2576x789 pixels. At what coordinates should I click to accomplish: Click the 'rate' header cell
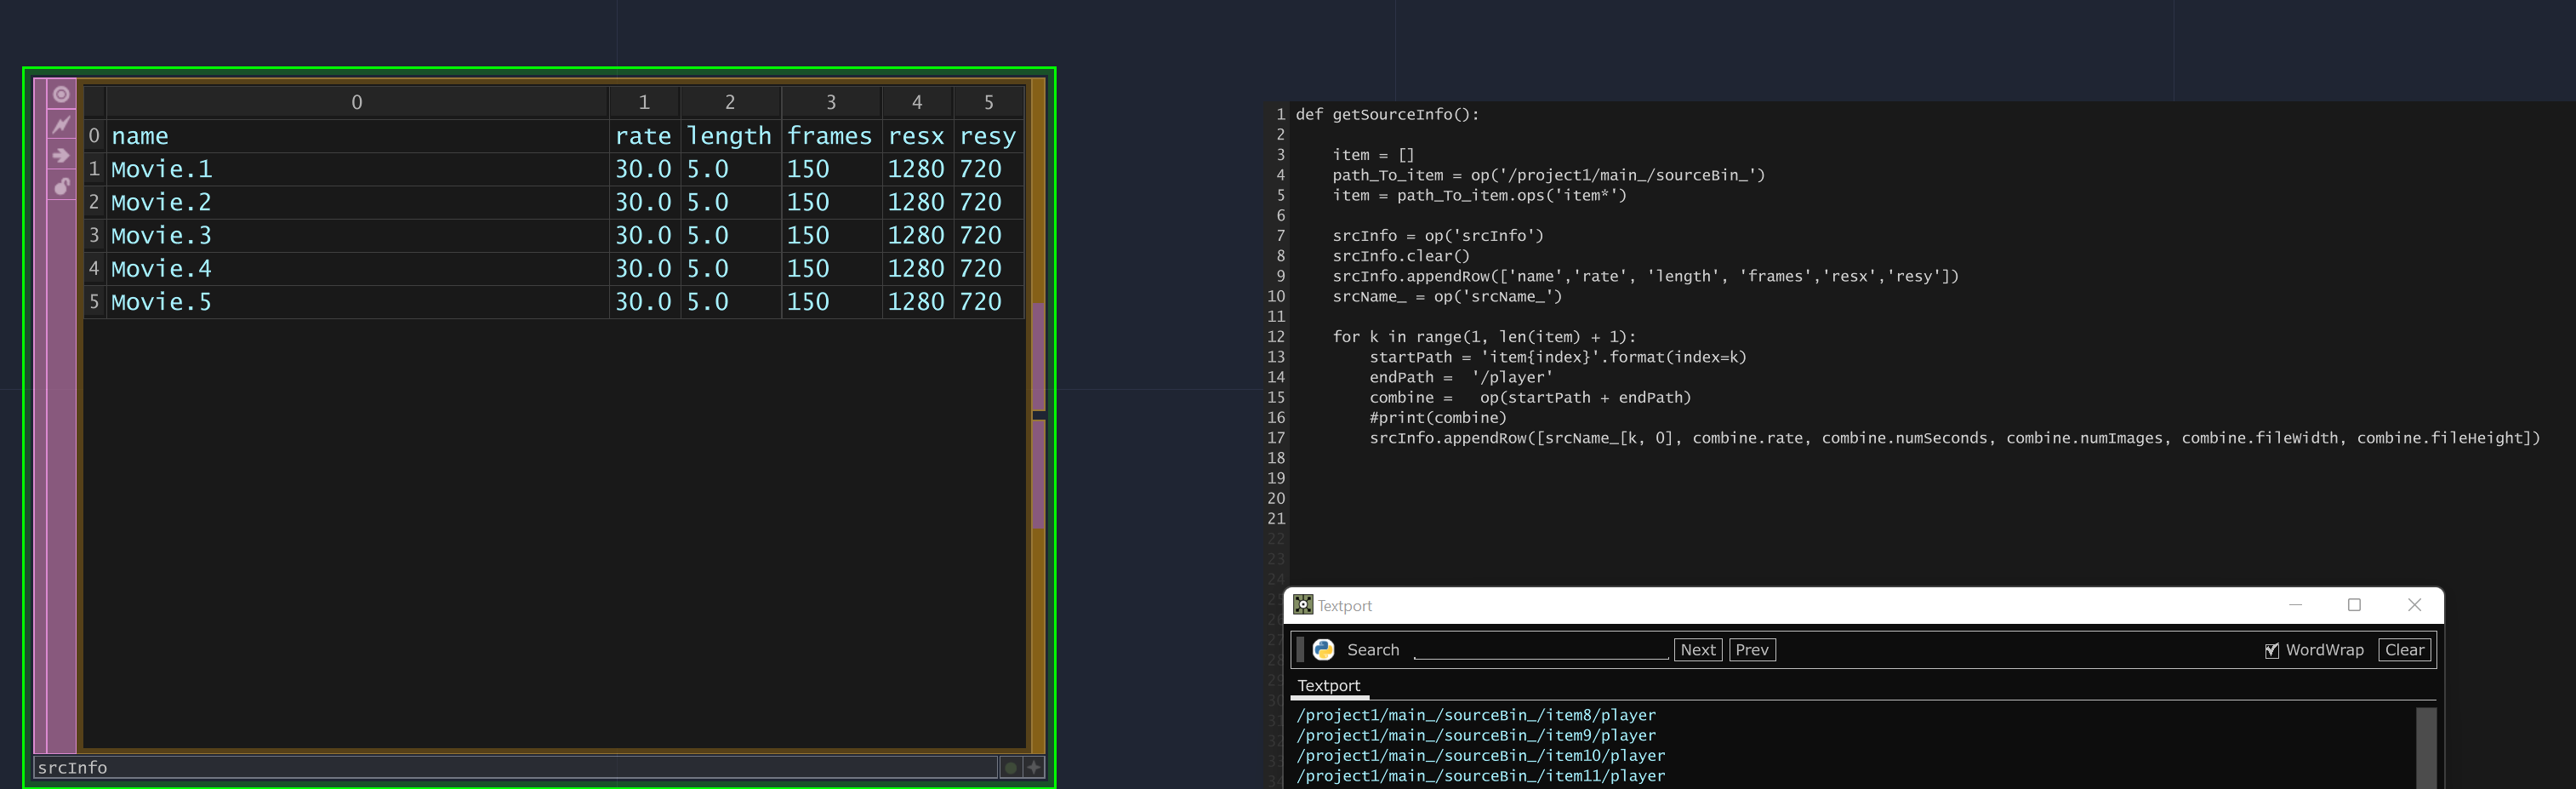(x=644, y=136)
